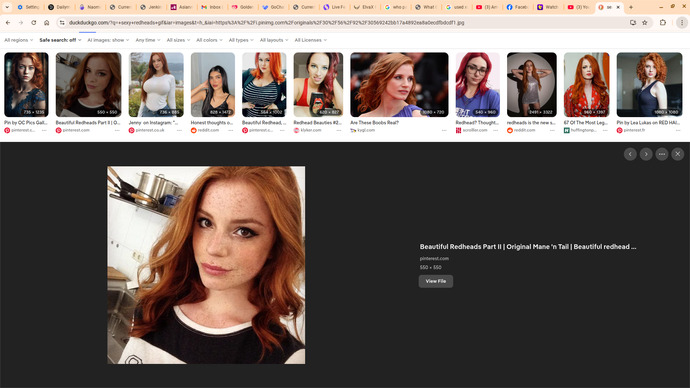Open the three-dots more options in detail panel

tap(661, 154)
